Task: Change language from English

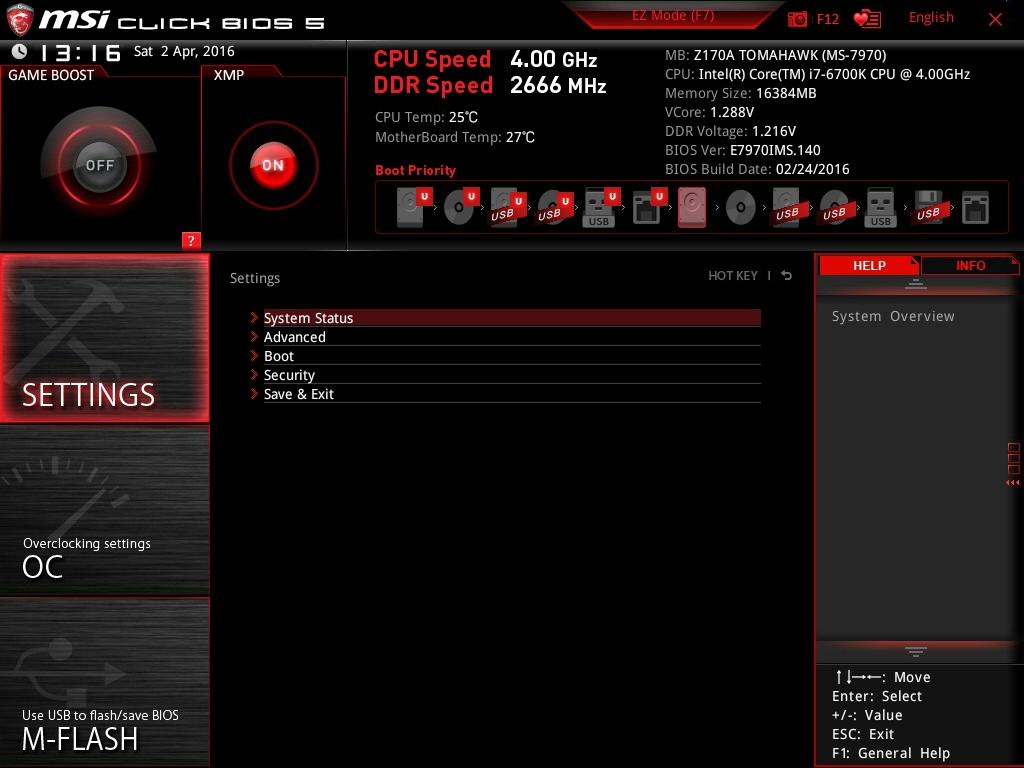Action: coord(931,18)
